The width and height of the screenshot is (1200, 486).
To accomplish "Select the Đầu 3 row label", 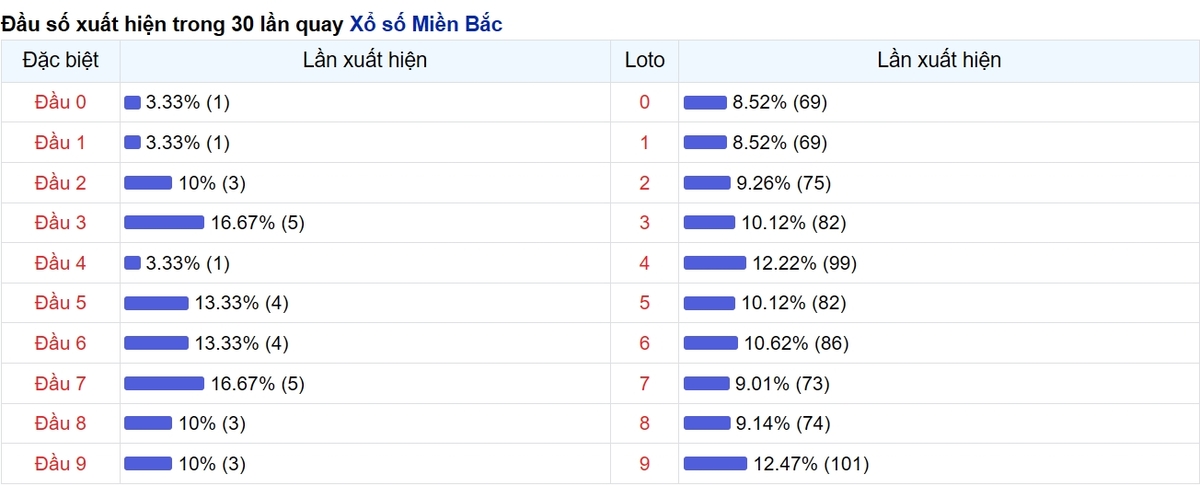I will (60, 223).
